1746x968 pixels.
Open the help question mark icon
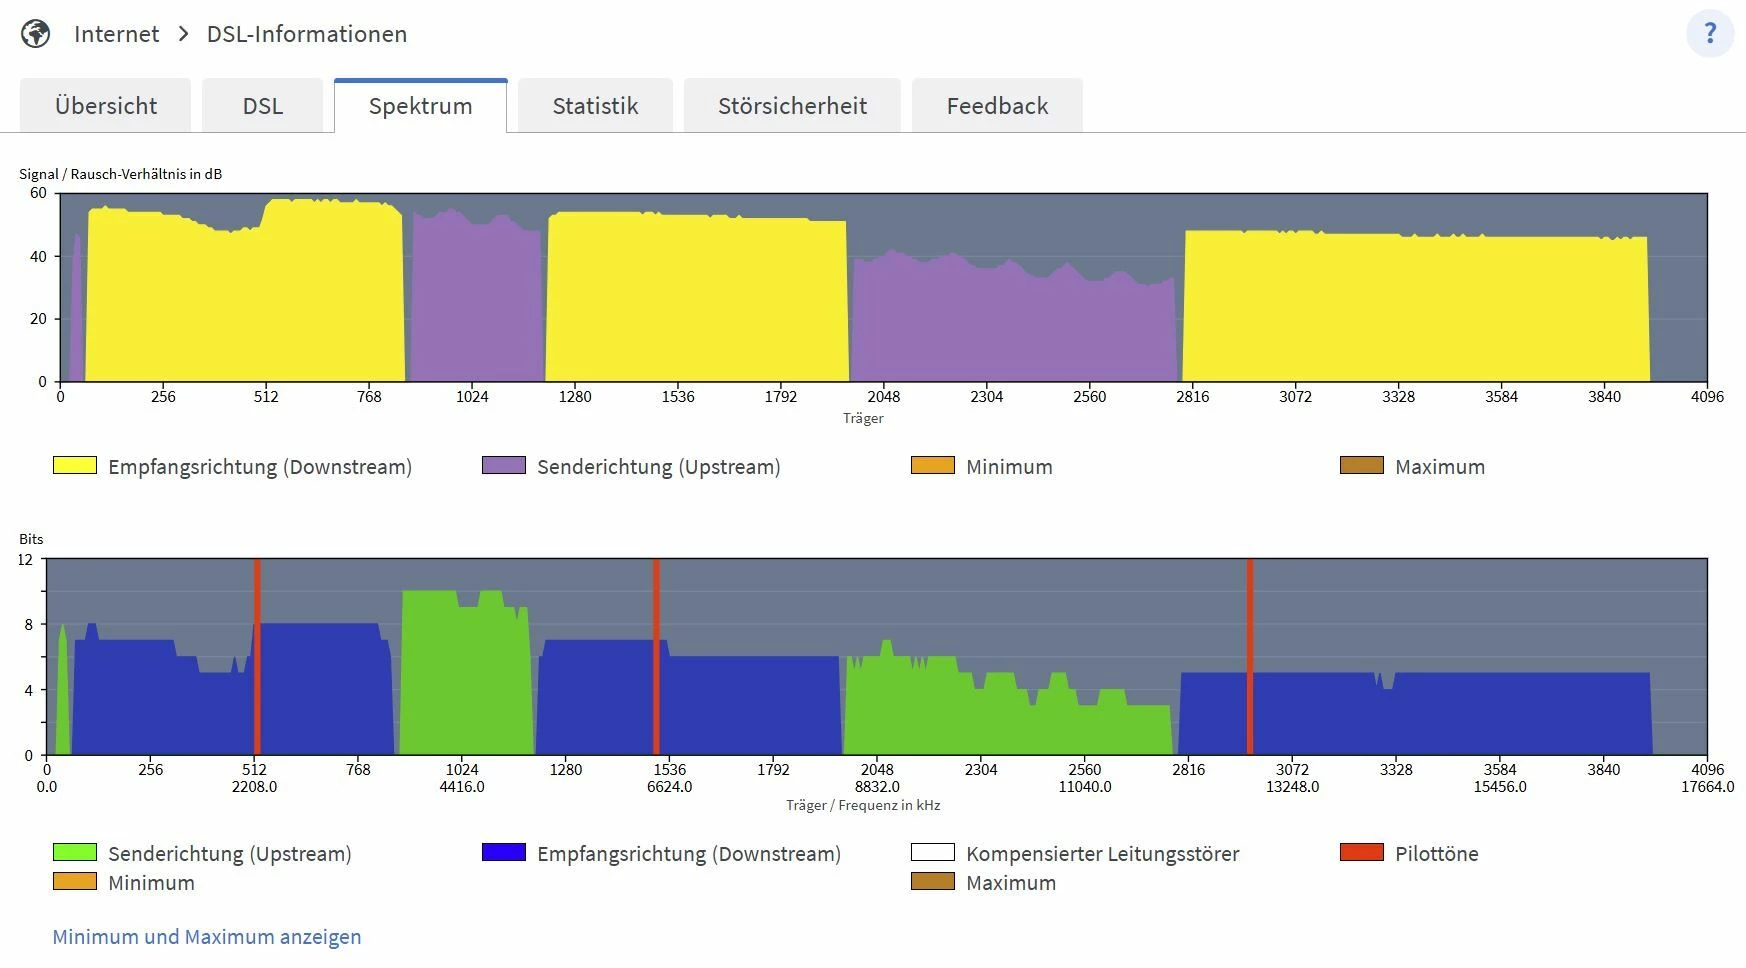click(1710, 34)
